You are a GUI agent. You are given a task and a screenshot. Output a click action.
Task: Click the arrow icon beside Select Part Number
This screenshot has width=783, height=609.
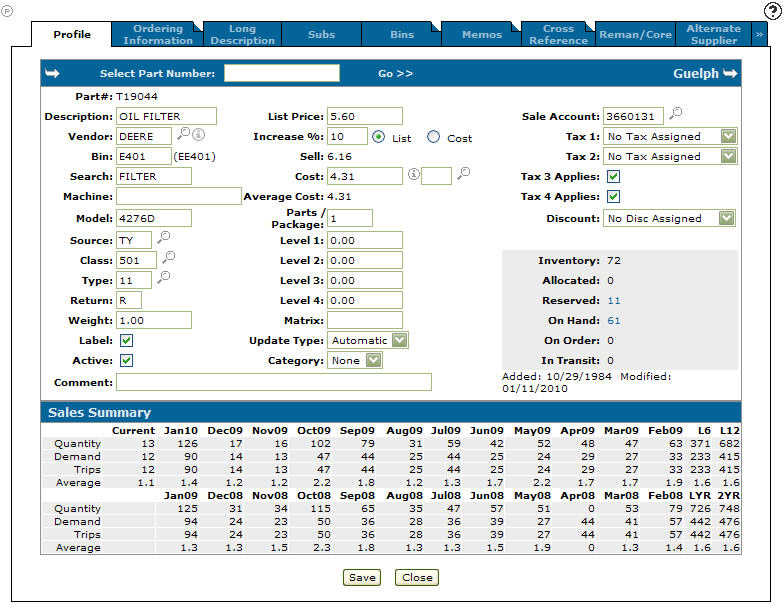tap(52, 73)
